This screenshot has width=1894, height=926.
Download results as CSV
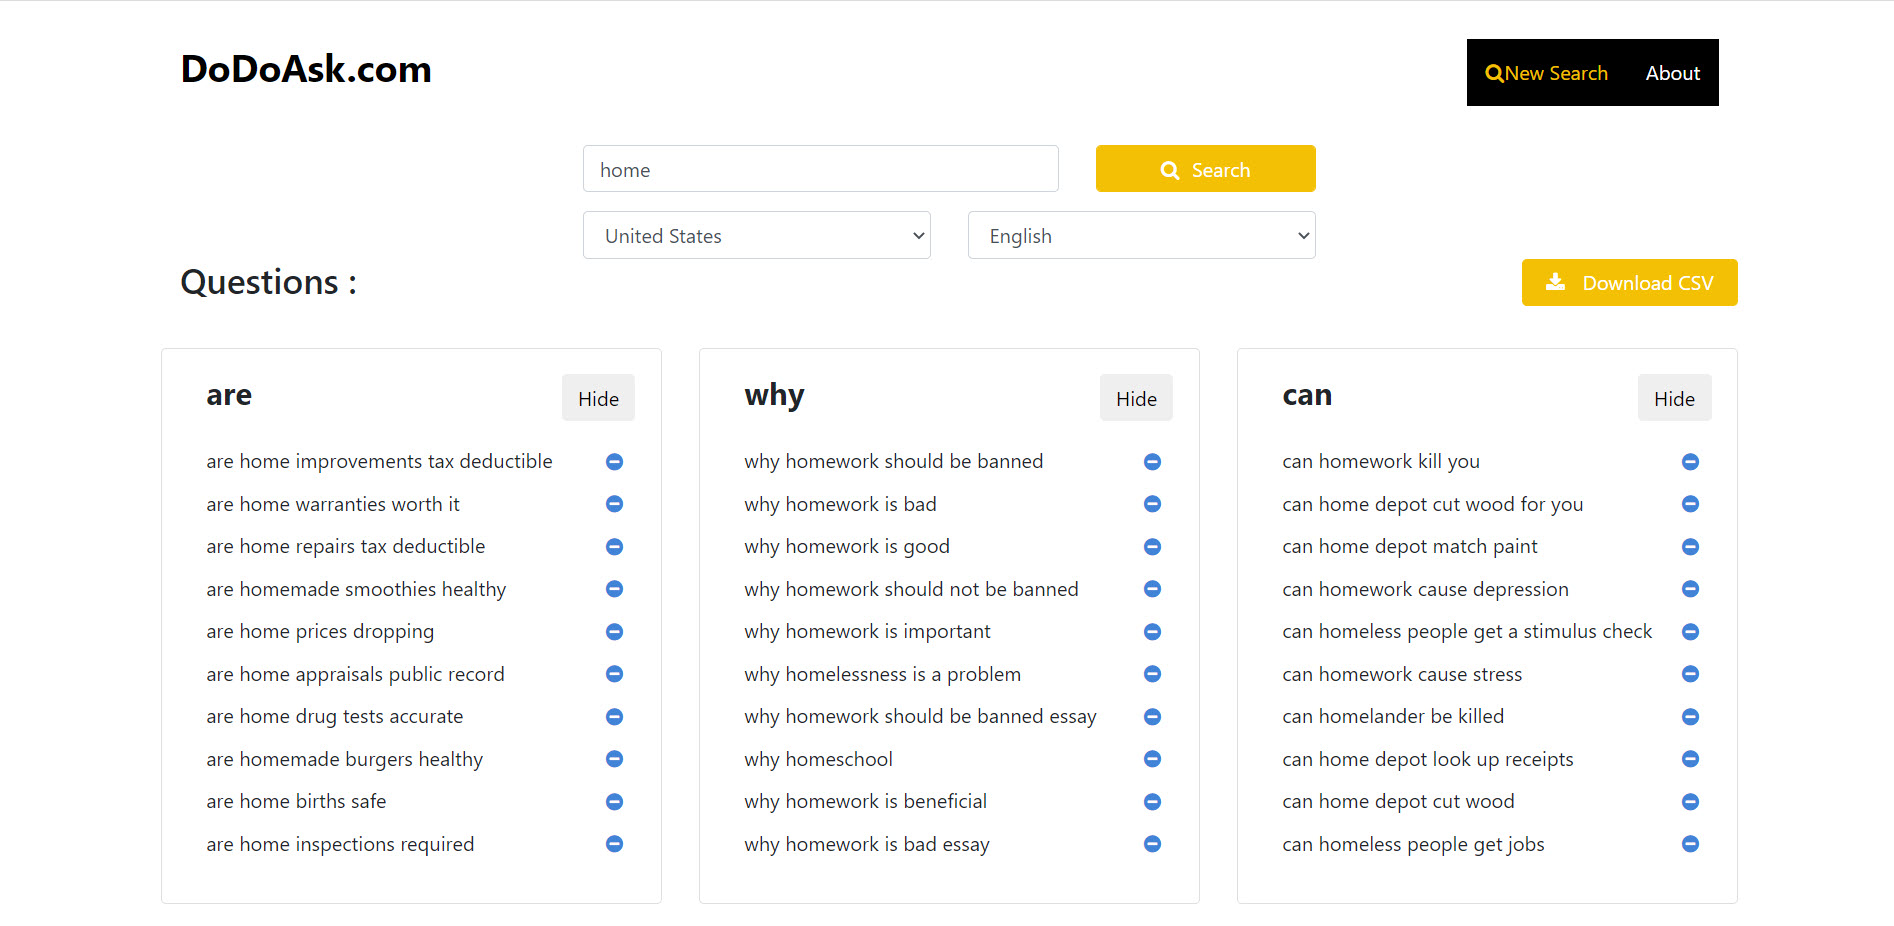tap(1629, 283)
